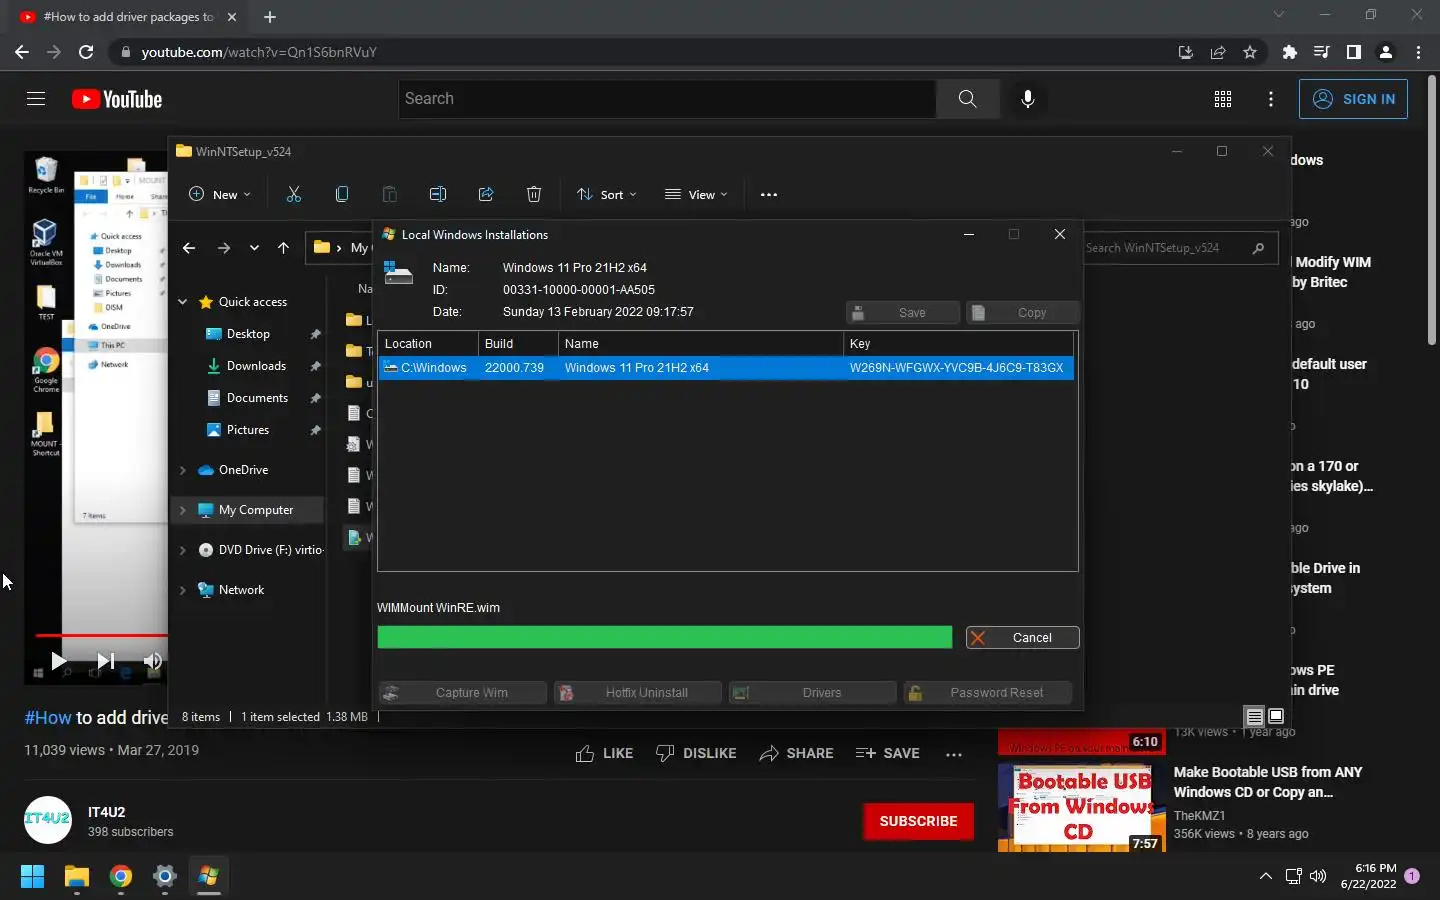Open Chrome three-dot menu
Screen dimensions: 1440x900
[1418, 52]
